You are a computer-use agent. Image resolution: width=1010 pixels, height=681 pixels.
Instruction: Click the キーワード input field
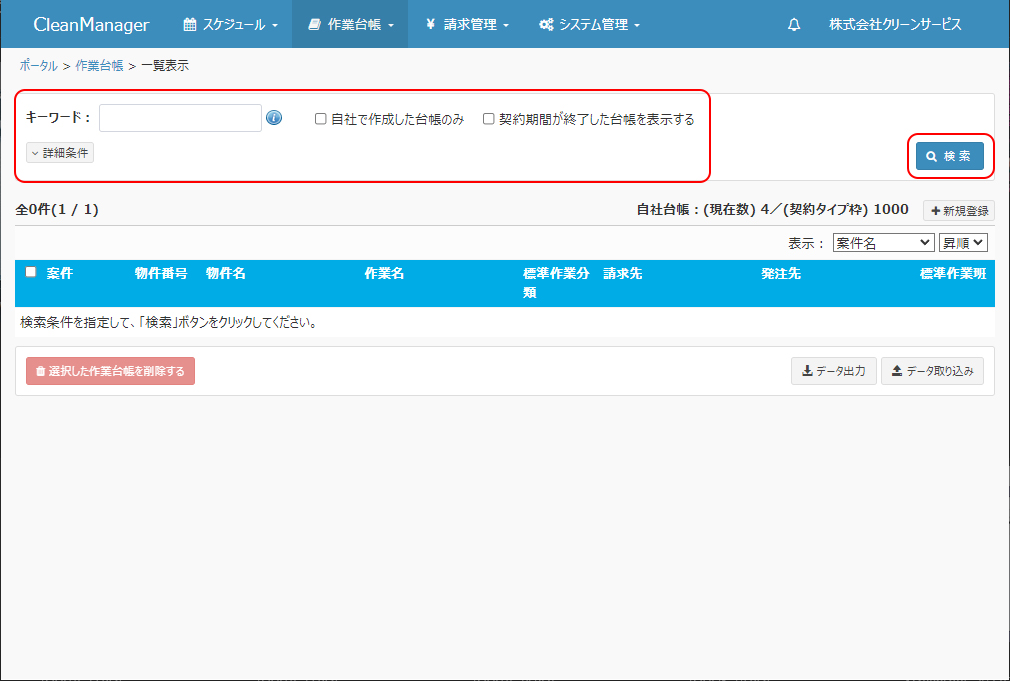[180, 118]
